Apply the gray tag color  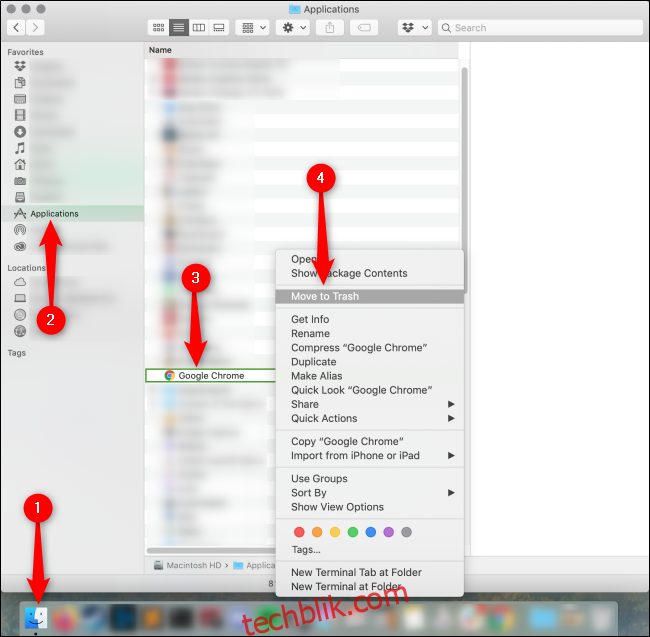point(406,532)
